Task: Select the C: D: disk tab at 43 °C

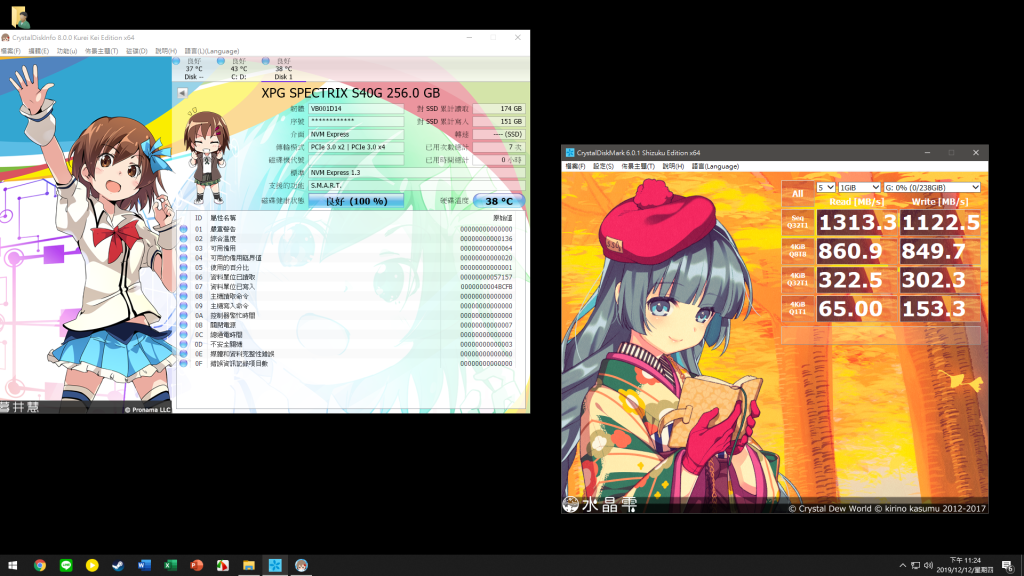Action: [238, 69]
